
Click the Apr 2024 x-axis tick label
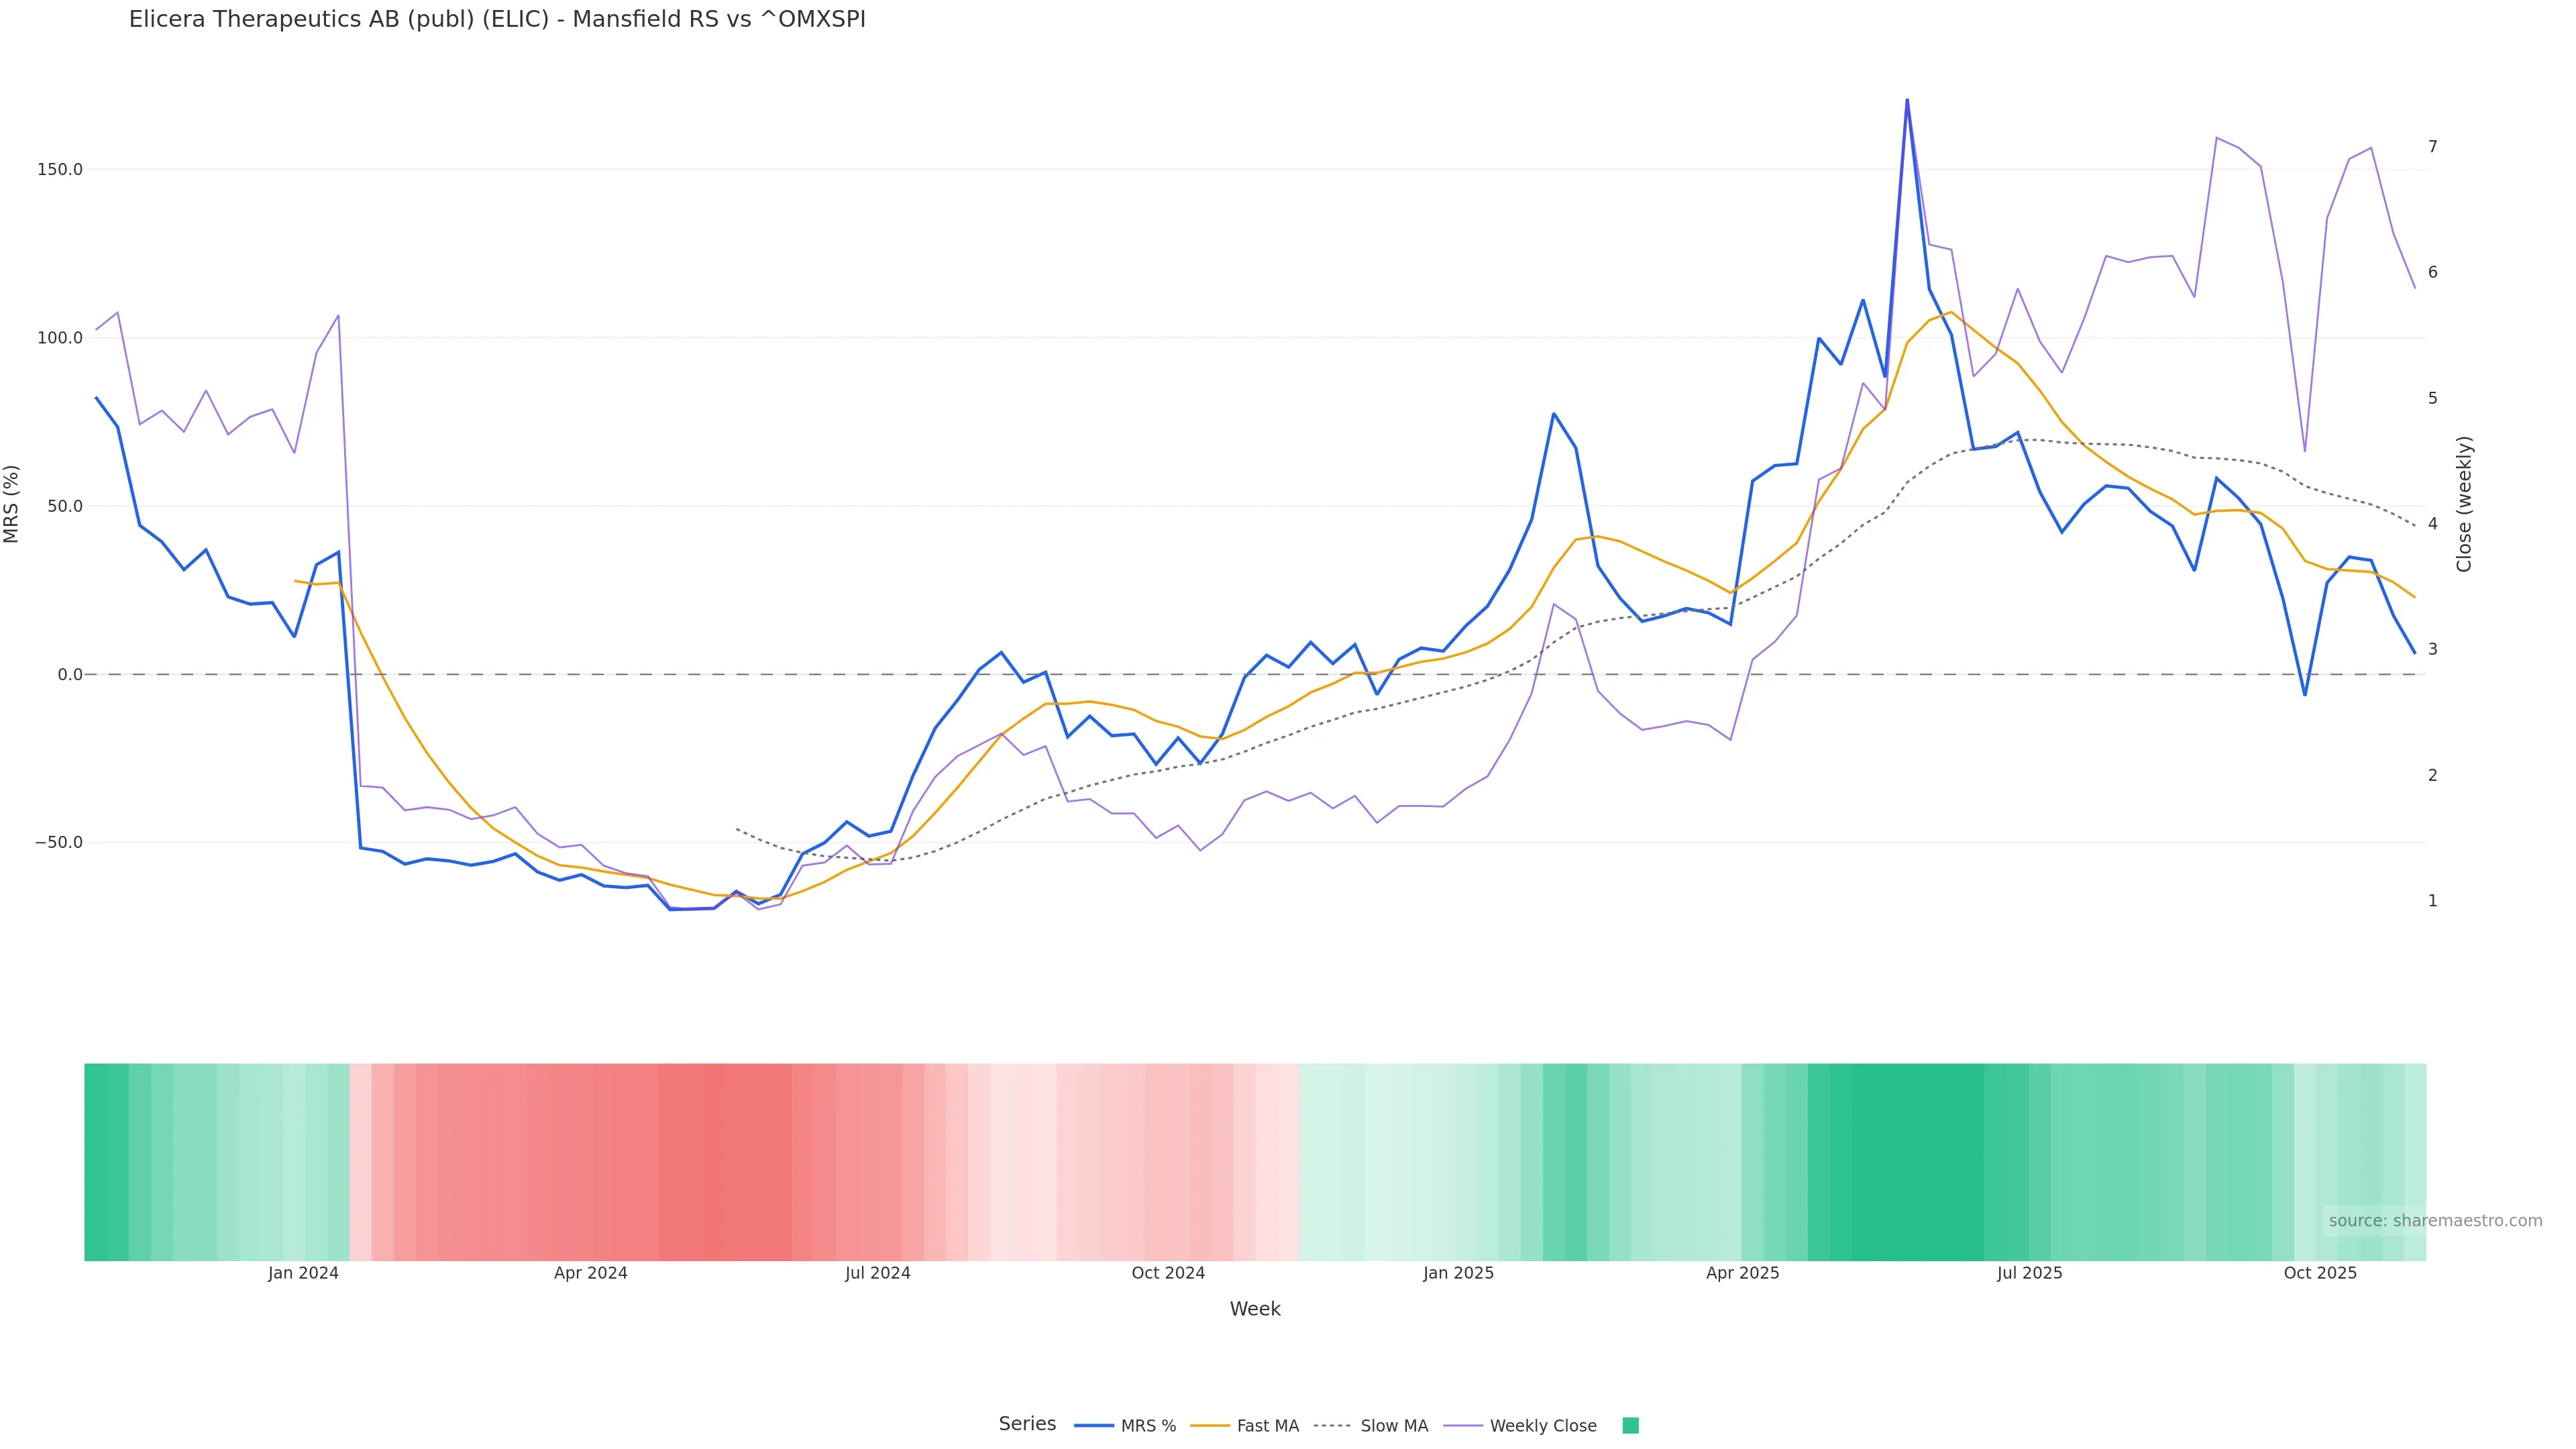point(590,1273)
